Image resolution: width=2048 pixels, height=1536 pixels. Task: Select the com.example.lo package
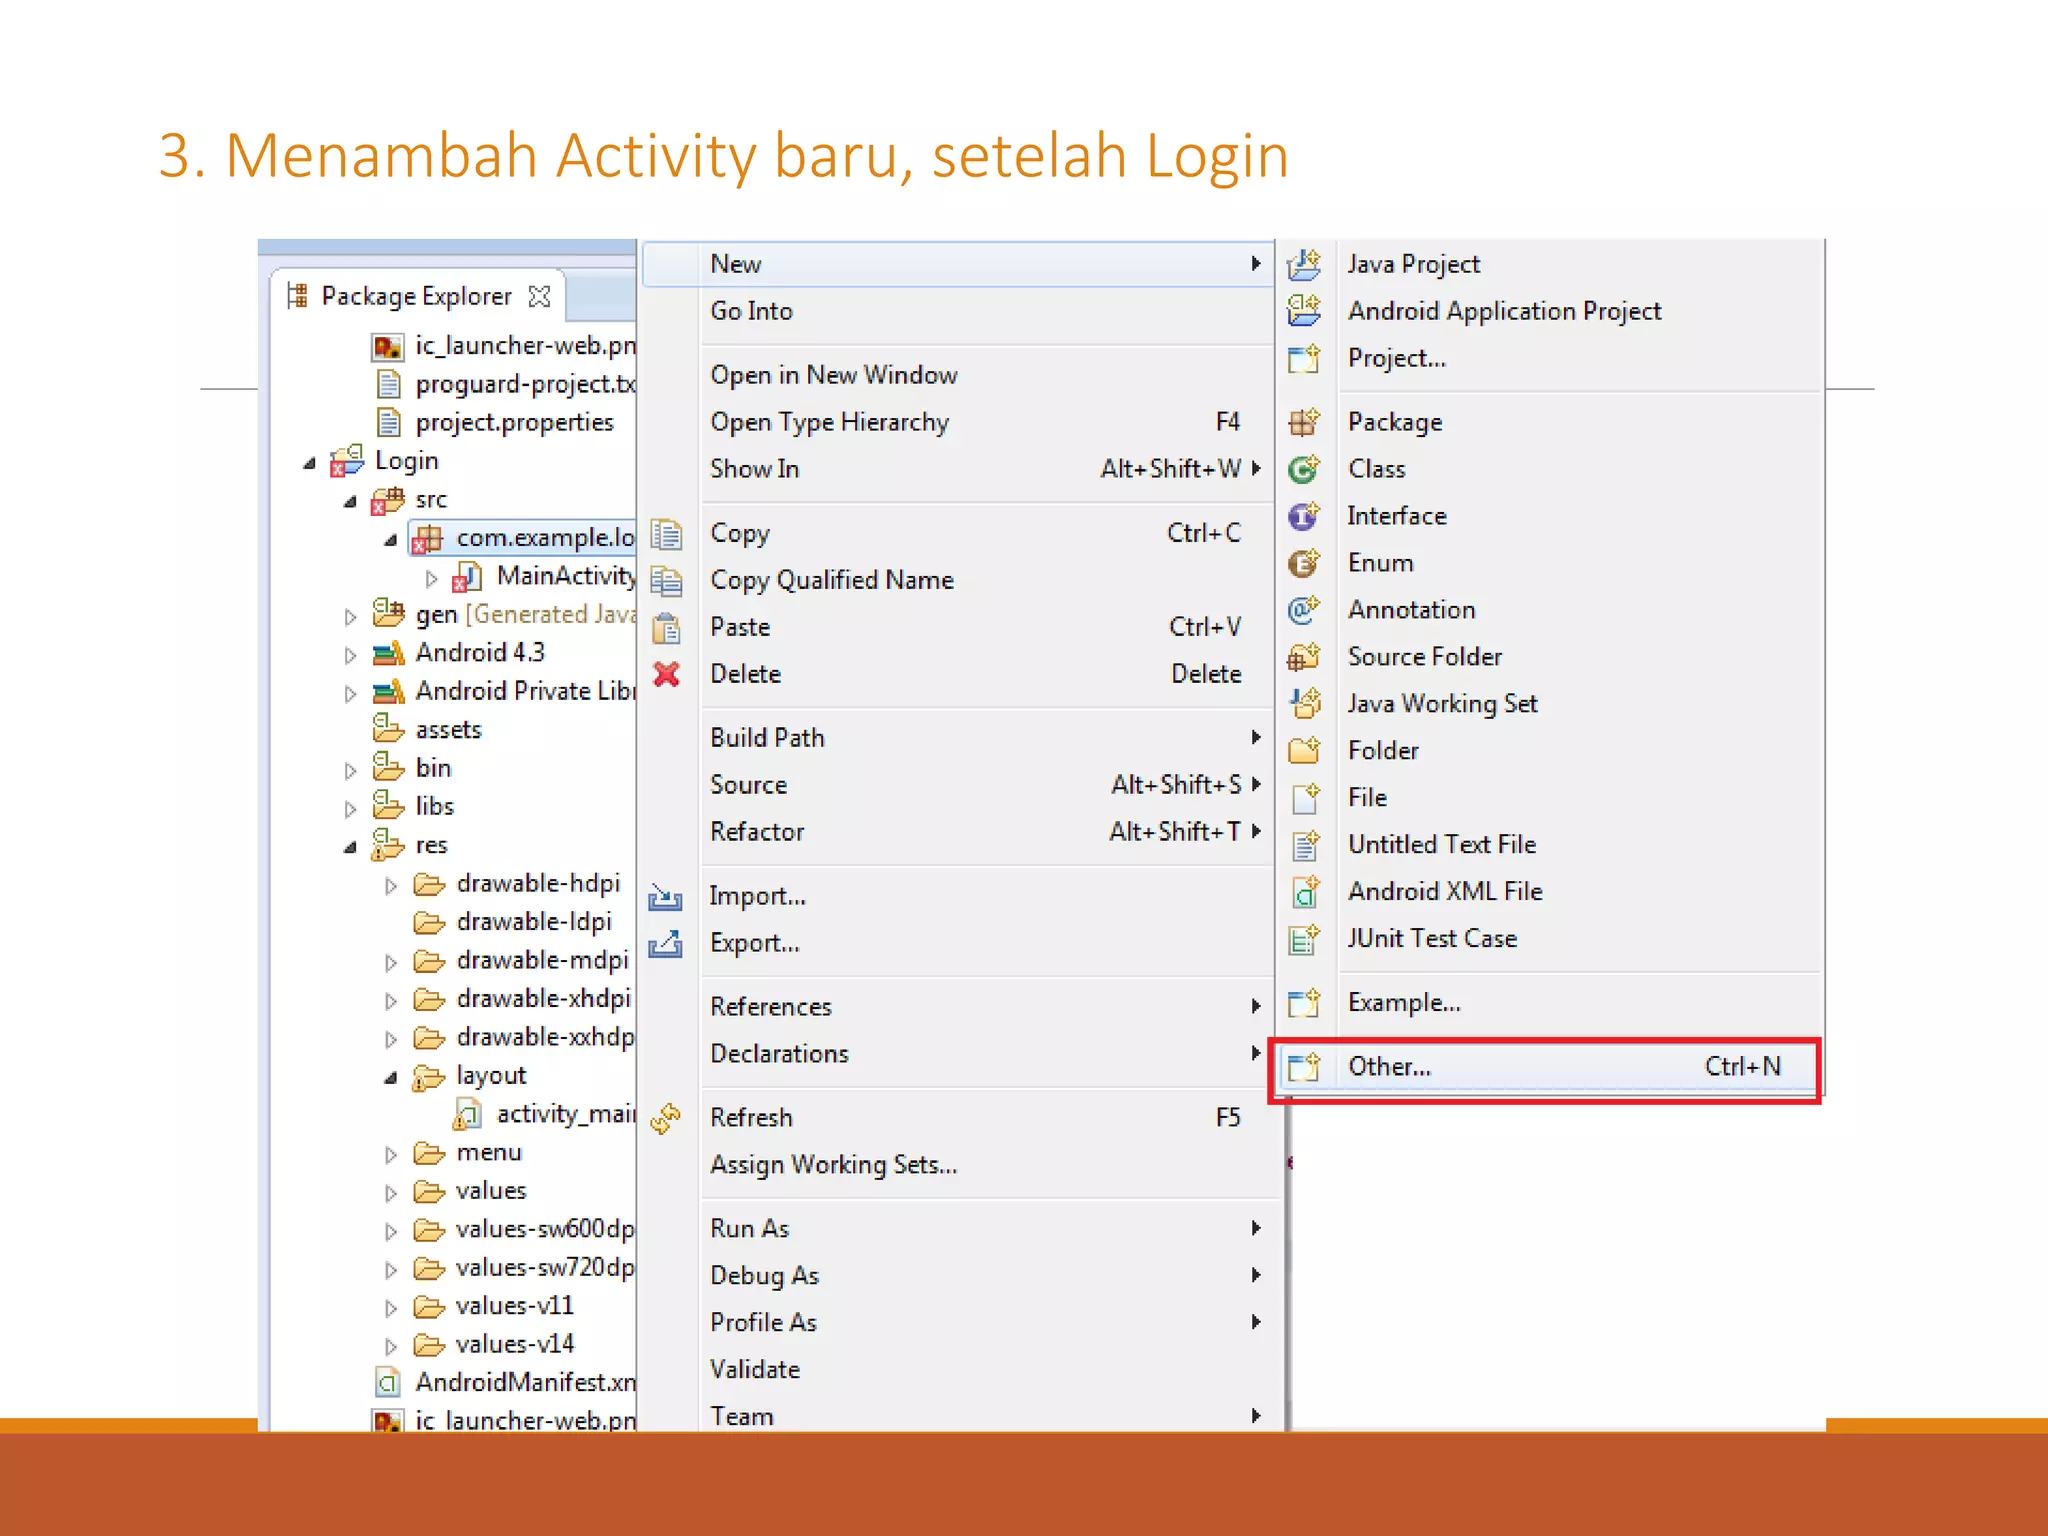(523, 539)
